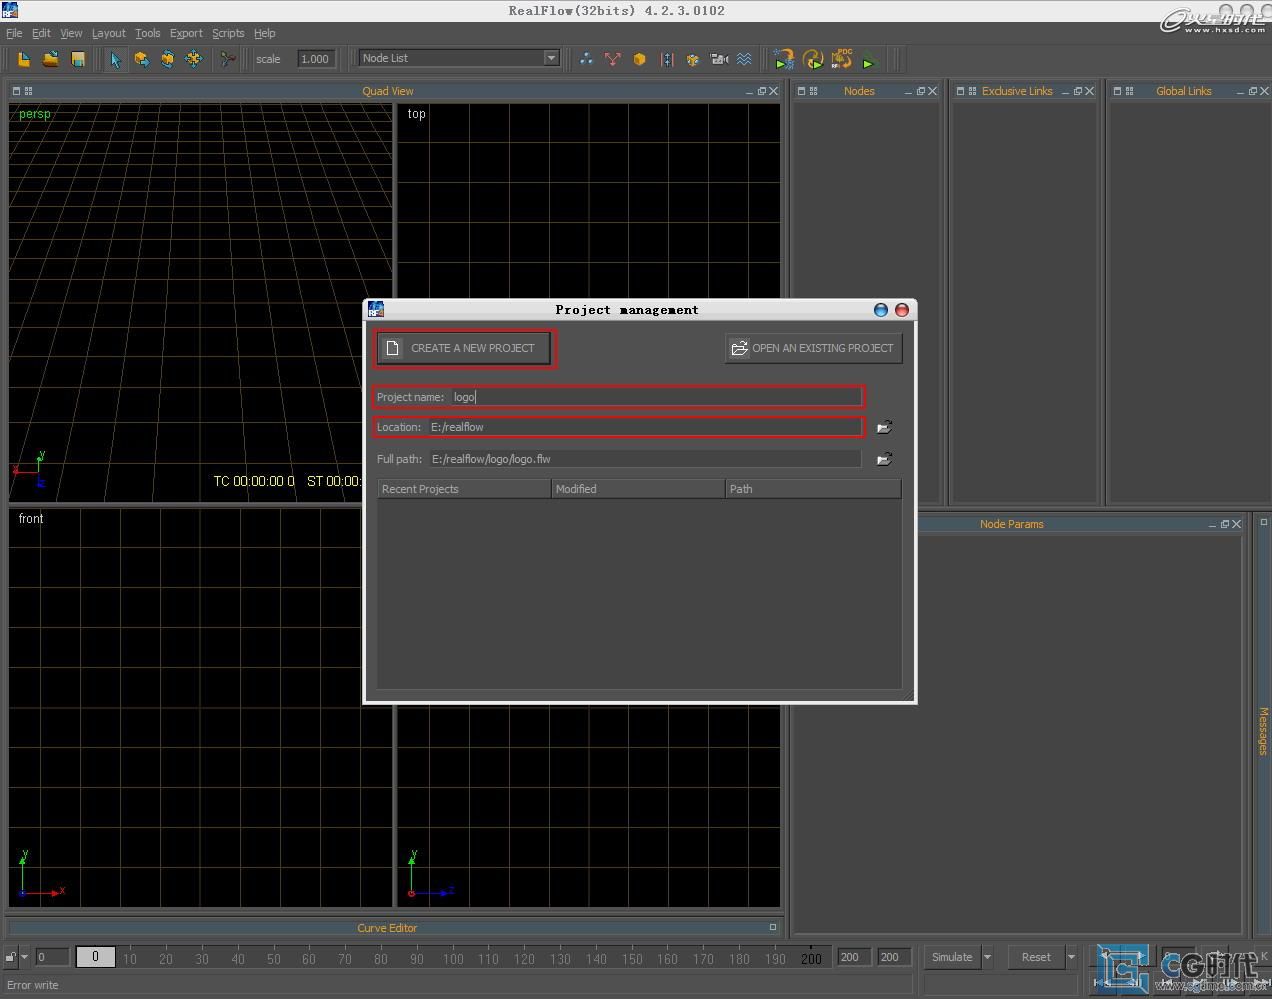
Task: Open the Tools menu
Action: [148, 33]
